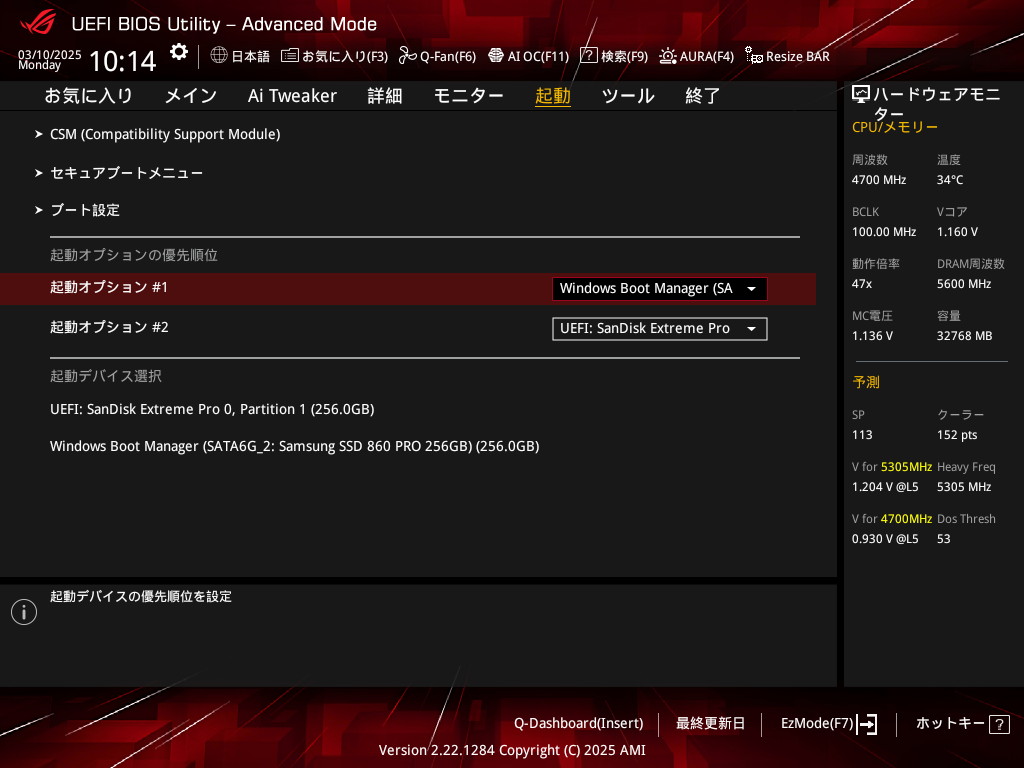Click the info icon in help area
Viewport: 1024px width, 768px height.
click(24, 612)
